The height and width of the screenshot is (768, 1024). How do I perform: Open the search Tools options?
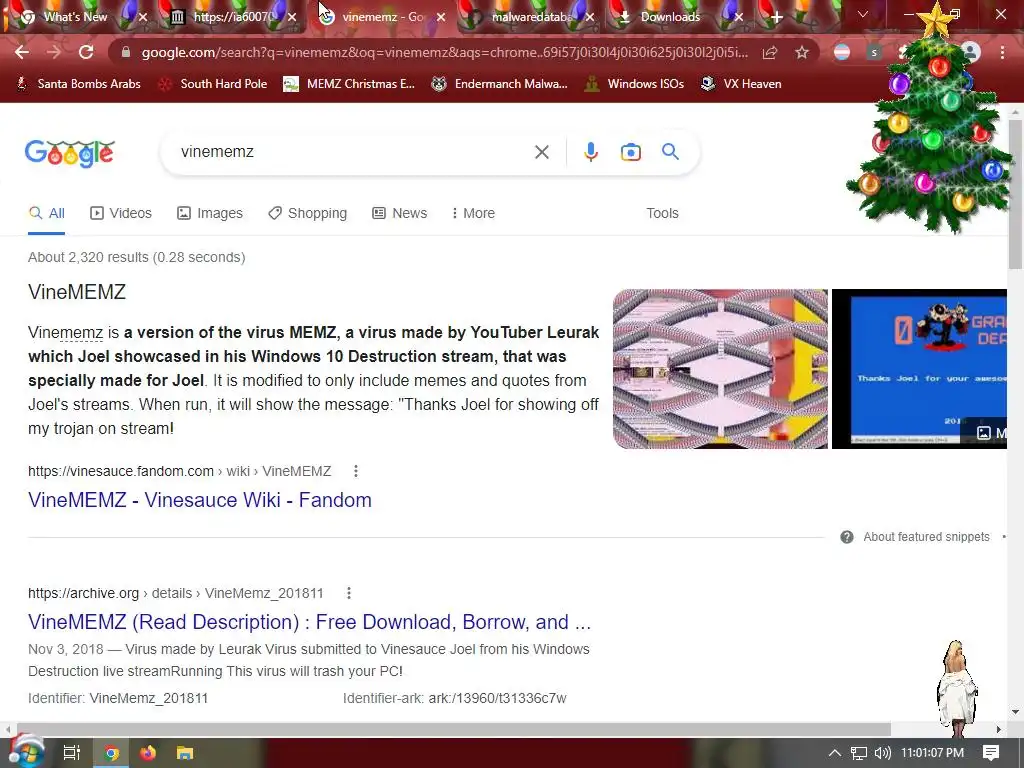[662, 213]
